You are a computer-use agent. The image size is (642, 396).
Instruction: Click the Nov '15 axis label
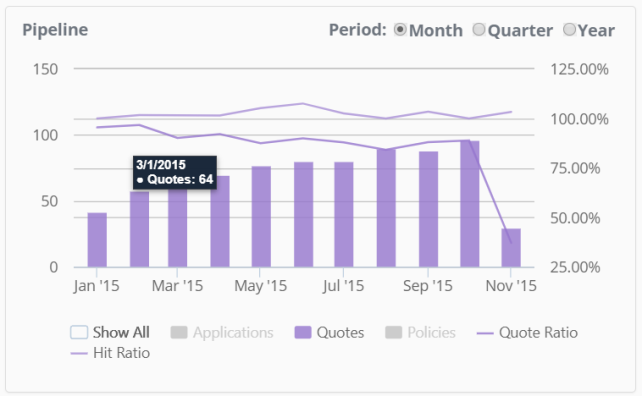511,286
